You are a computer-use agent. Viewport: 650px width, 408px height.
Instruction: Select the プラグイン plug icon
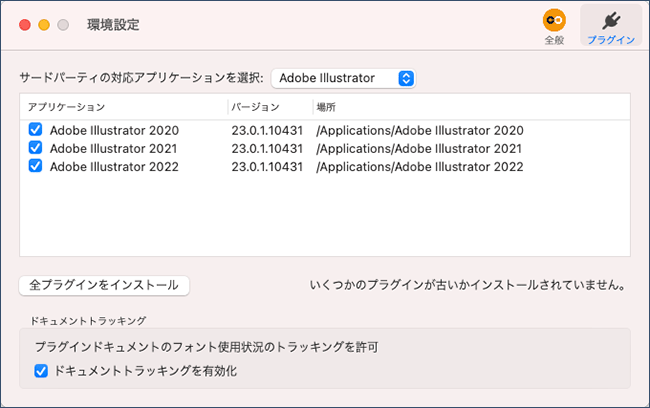tap(611, 20)
